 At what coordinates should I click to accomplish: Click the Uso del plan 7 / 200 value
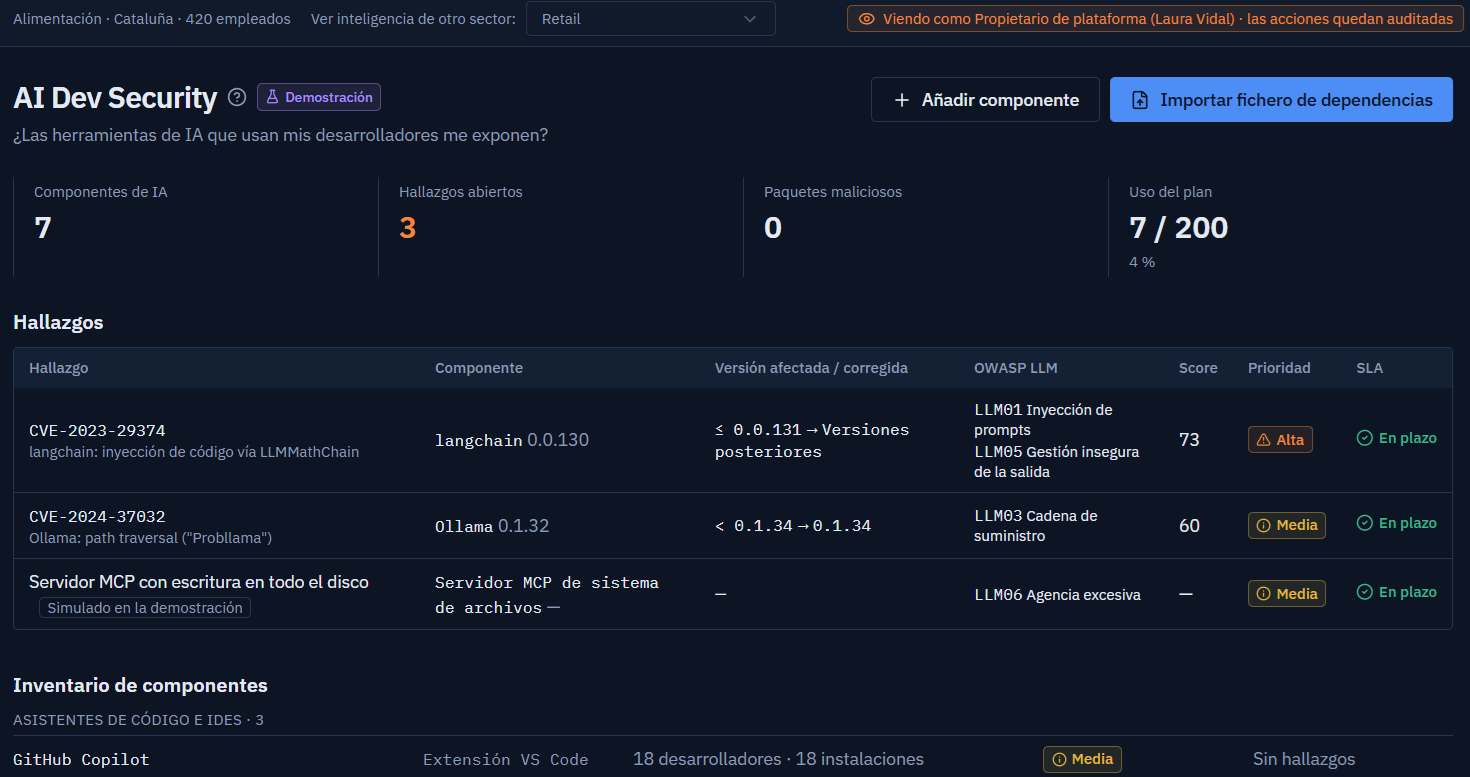point(1178,228)
